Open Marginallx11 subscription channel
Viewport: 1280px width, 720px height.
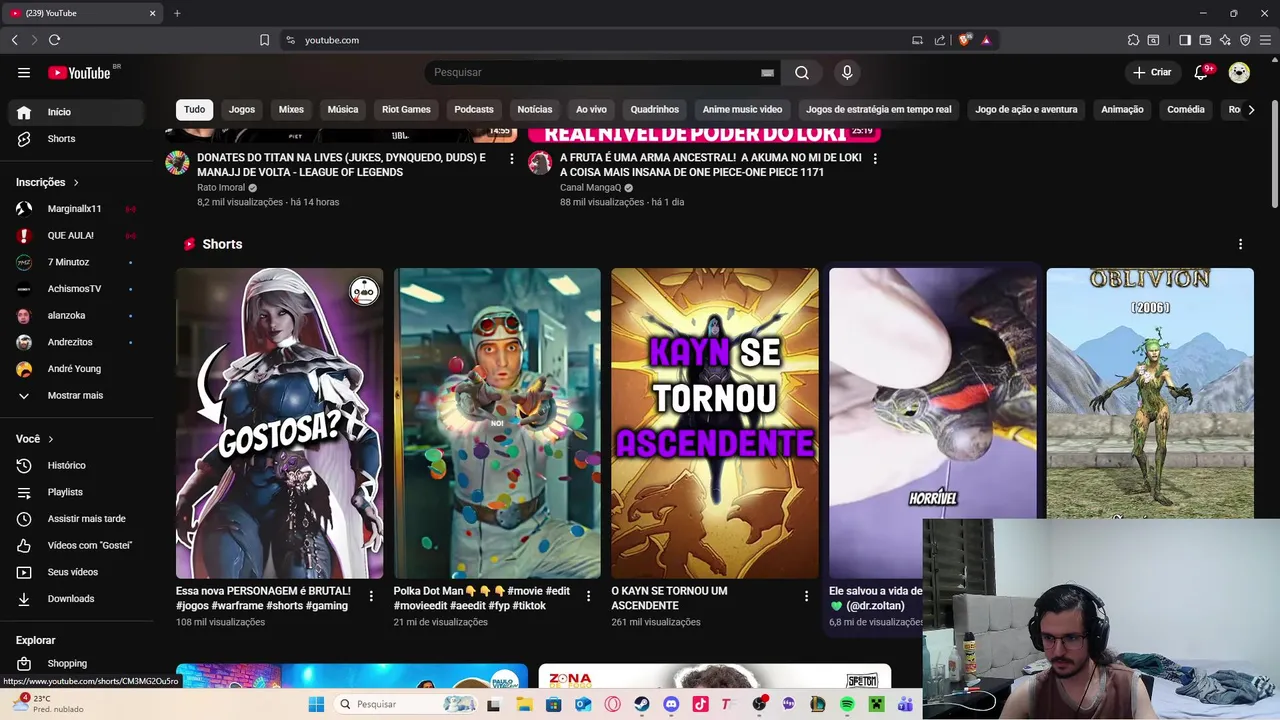tap(76, 209)
